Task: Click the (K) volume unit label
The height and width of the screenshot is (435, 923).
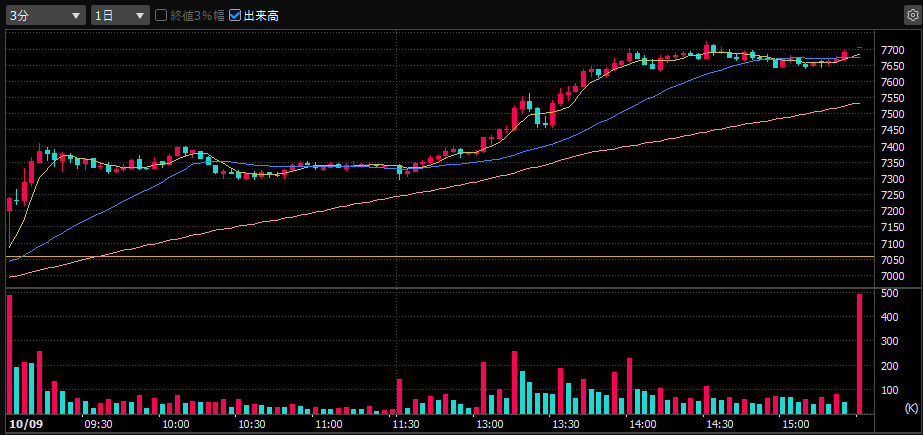Action: (910, 409)
